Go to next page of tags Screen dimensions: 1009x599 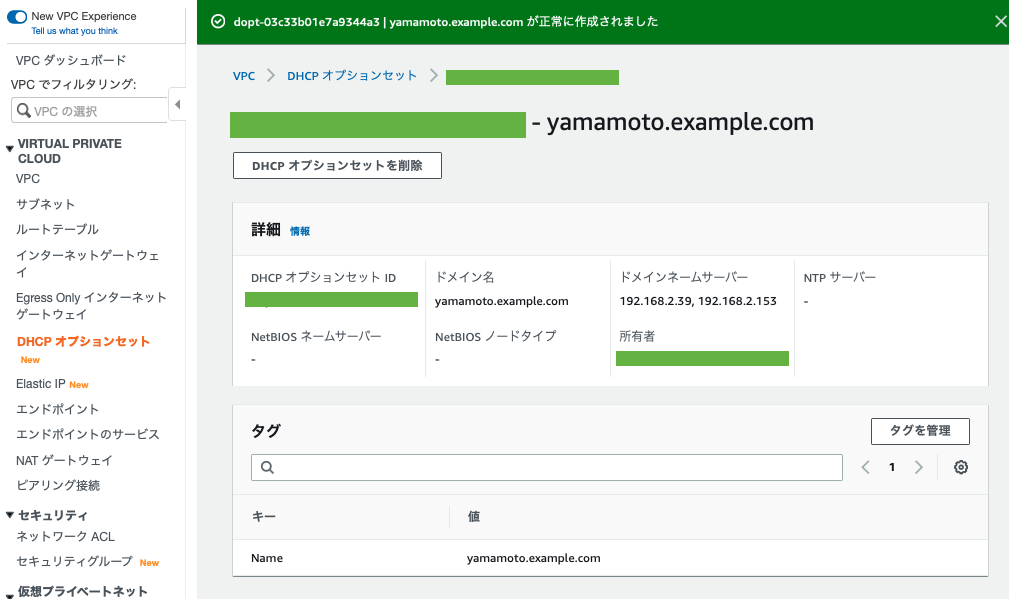(918, 467)
